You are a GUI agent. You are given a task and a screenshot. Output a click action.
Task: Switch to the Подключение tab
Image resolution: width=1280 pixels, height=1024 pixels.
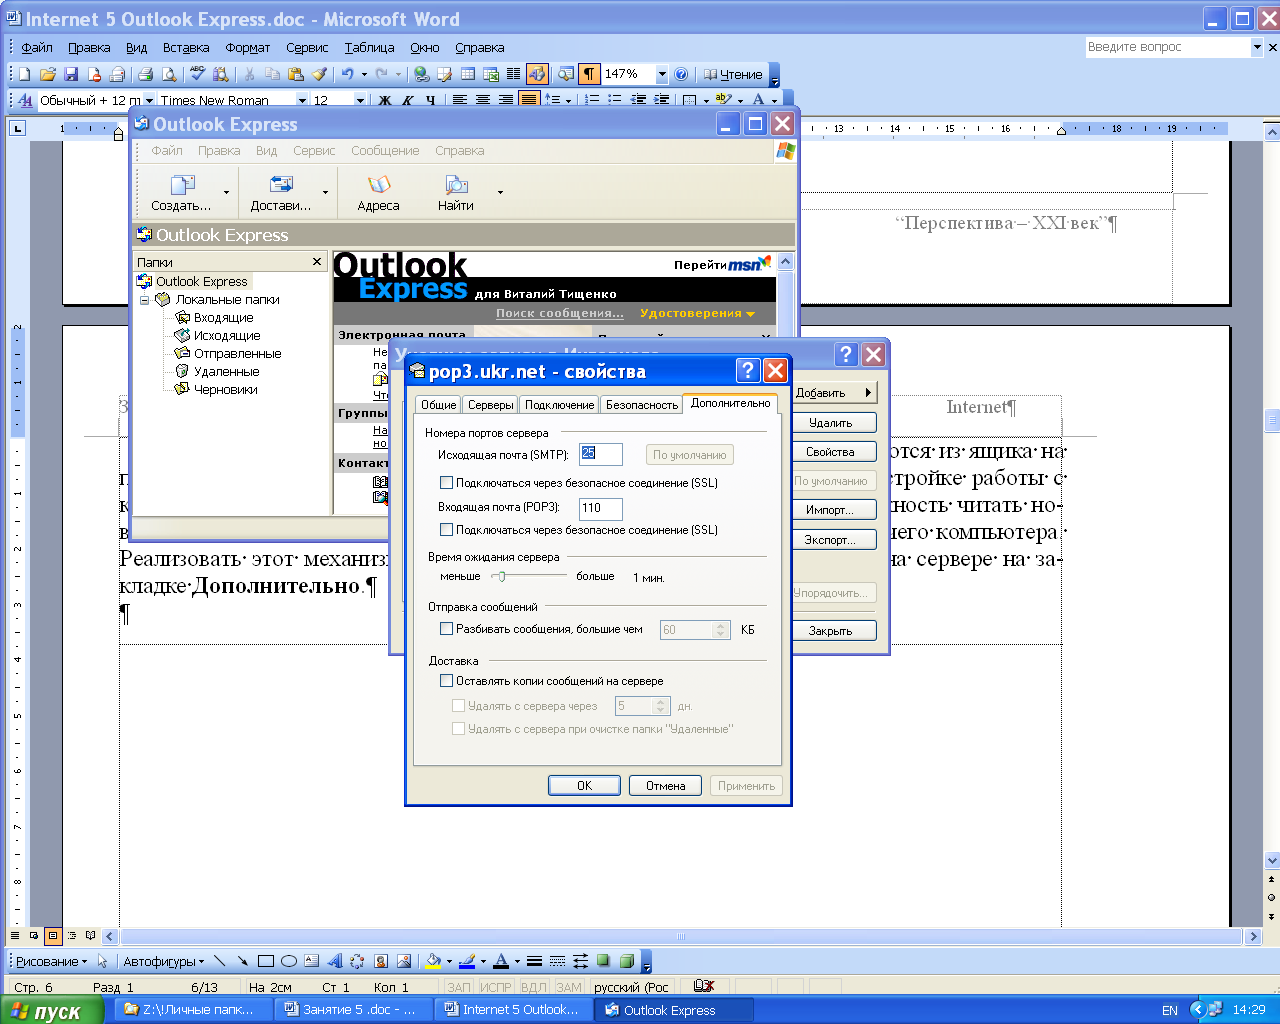(x=559, y=405)
